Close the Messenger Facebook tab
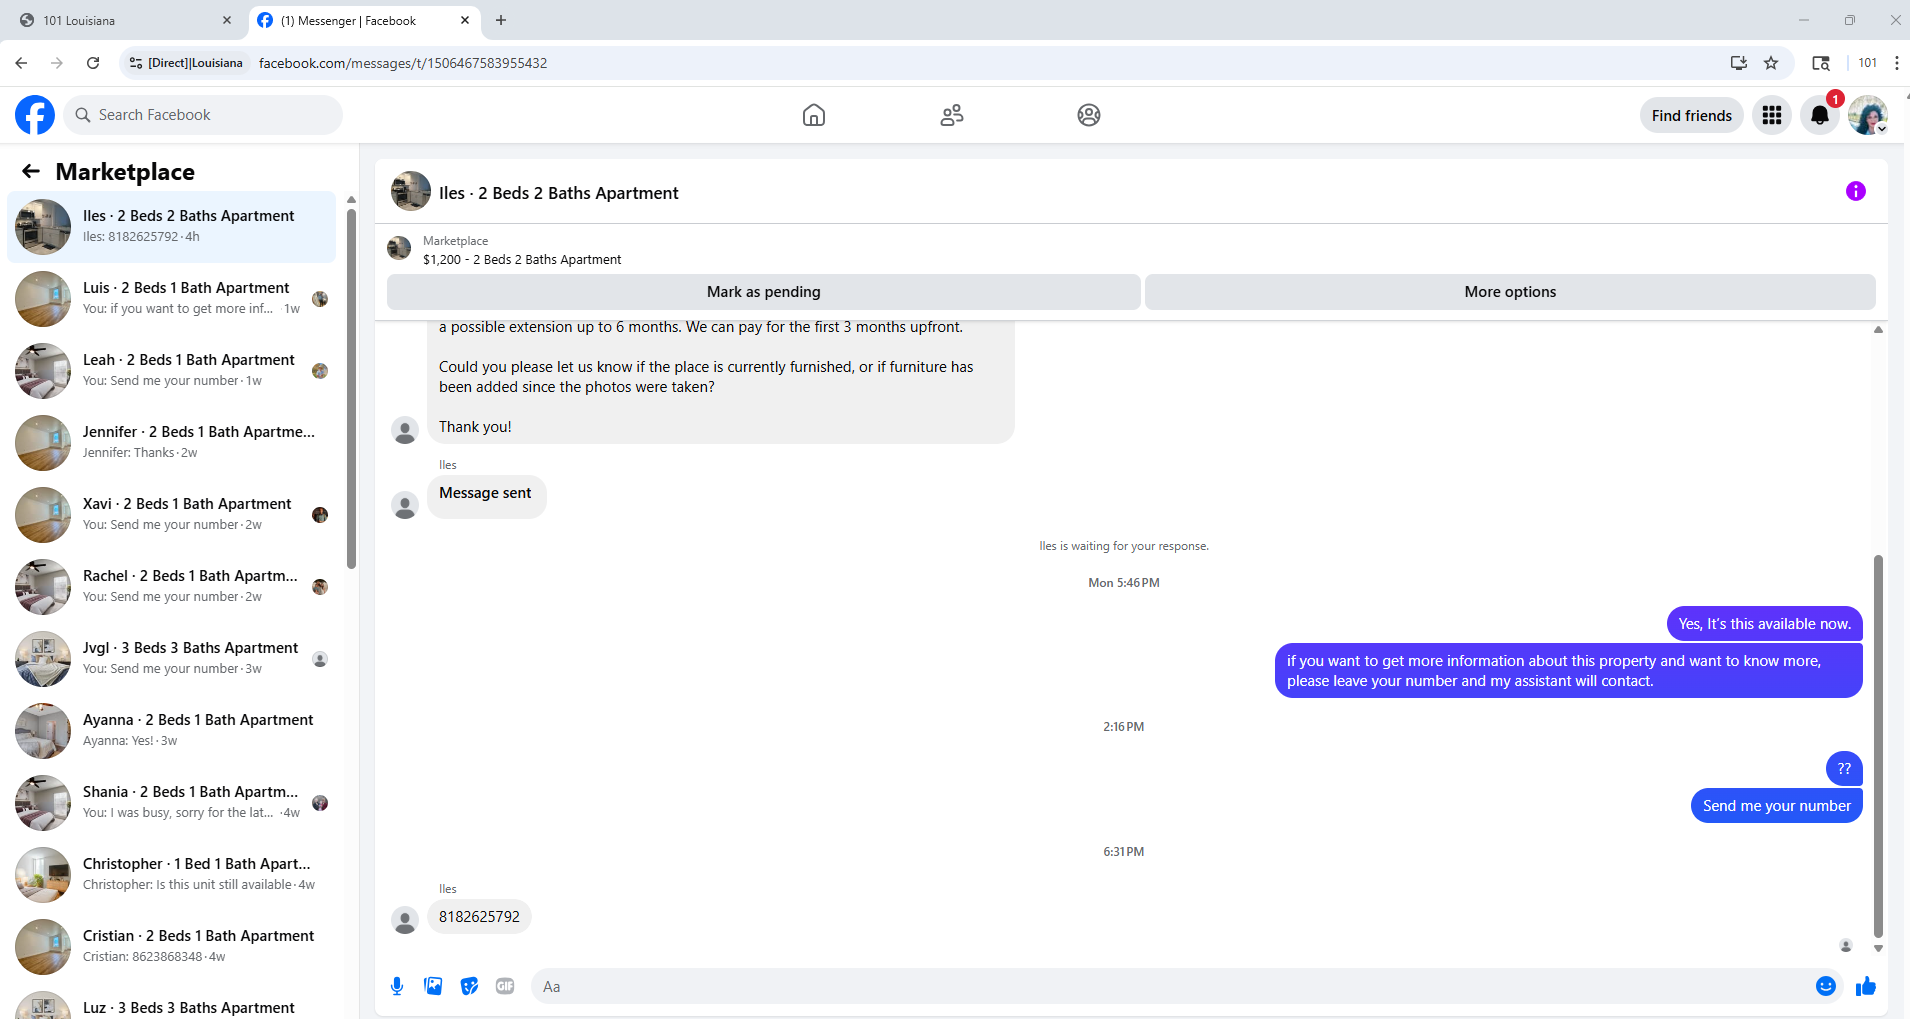 point(465,20)
